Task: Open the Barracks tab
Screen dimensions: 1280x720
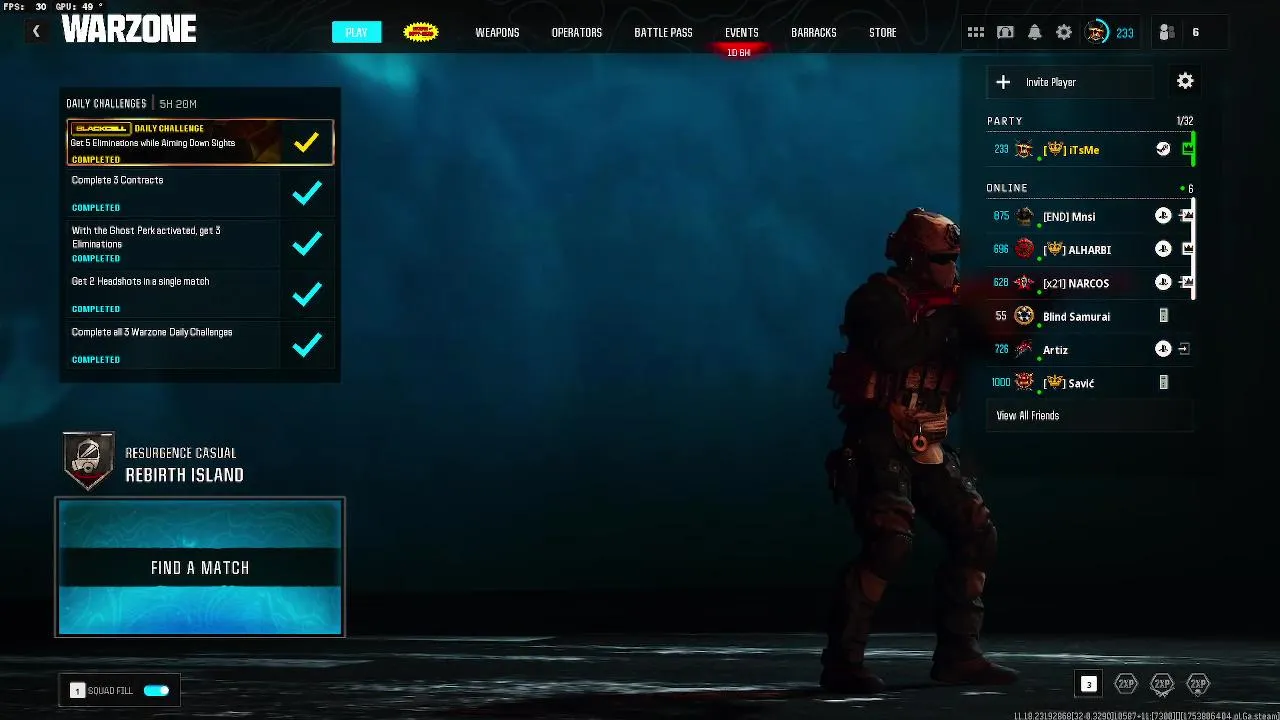Action: 814,32
